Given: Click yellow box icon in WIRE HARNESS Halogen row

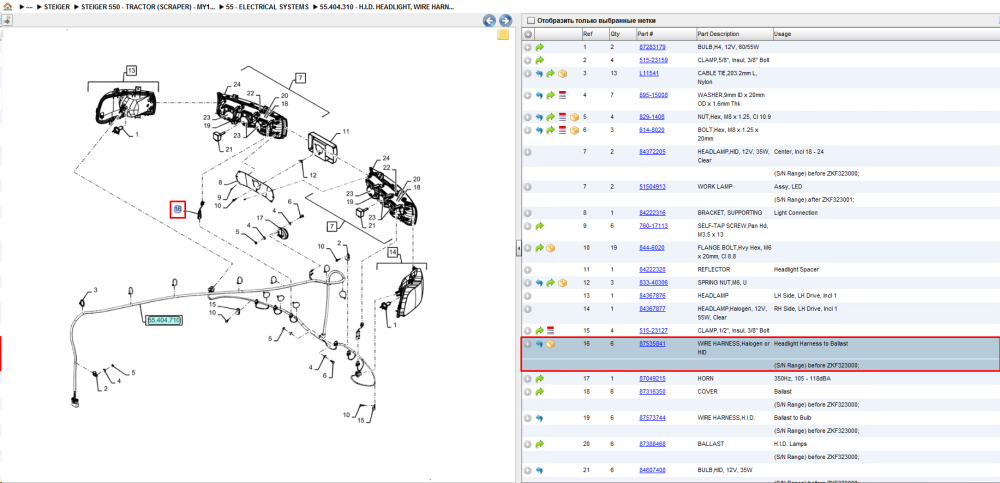Looking at the screenshot, I should (x=551, y=344).
